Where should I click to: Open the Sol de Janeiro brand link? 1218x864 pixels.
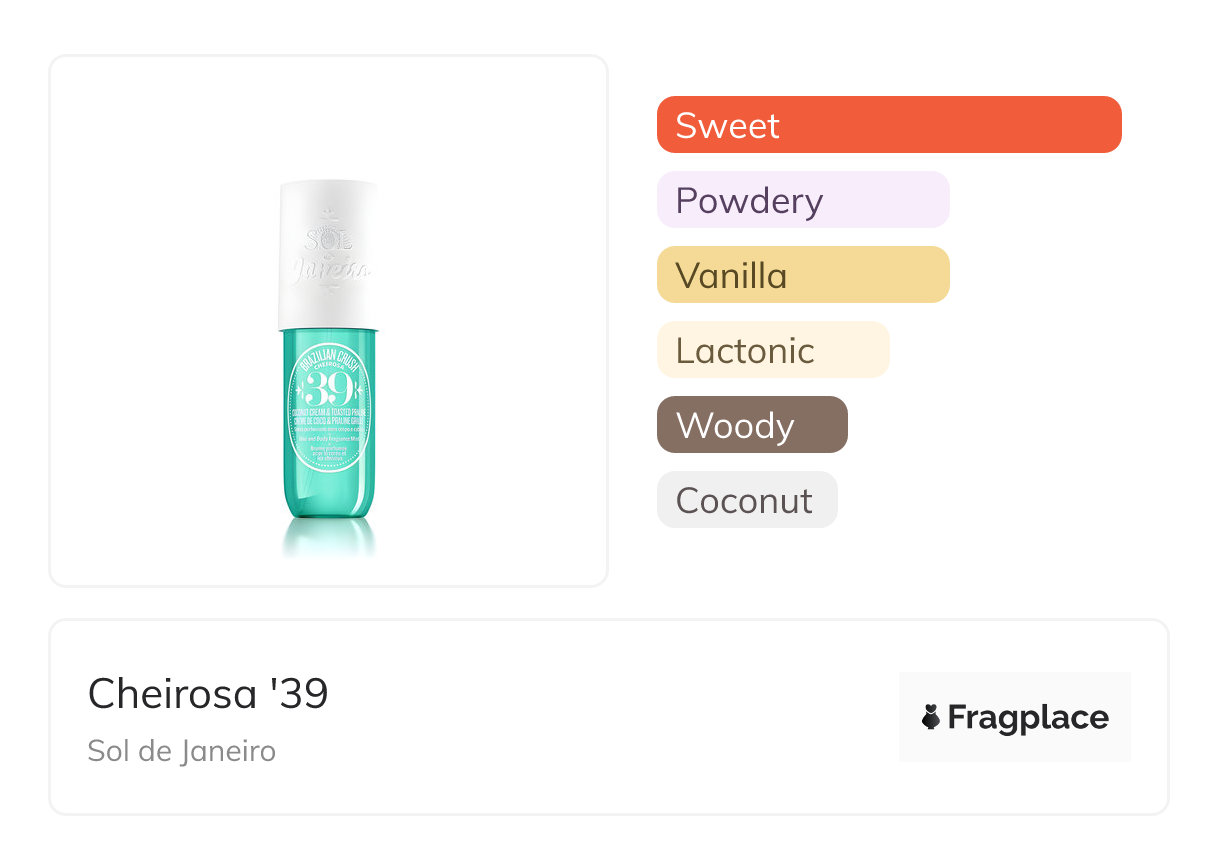(x=182, y=751)
